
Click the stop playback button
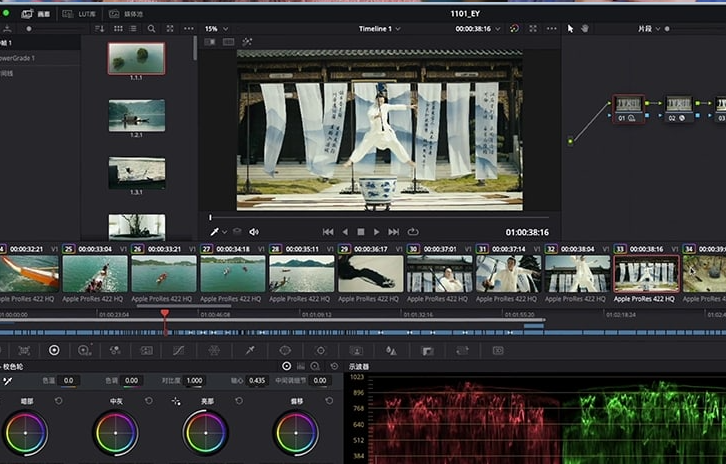pyautogui.click(x=361, y=232)
